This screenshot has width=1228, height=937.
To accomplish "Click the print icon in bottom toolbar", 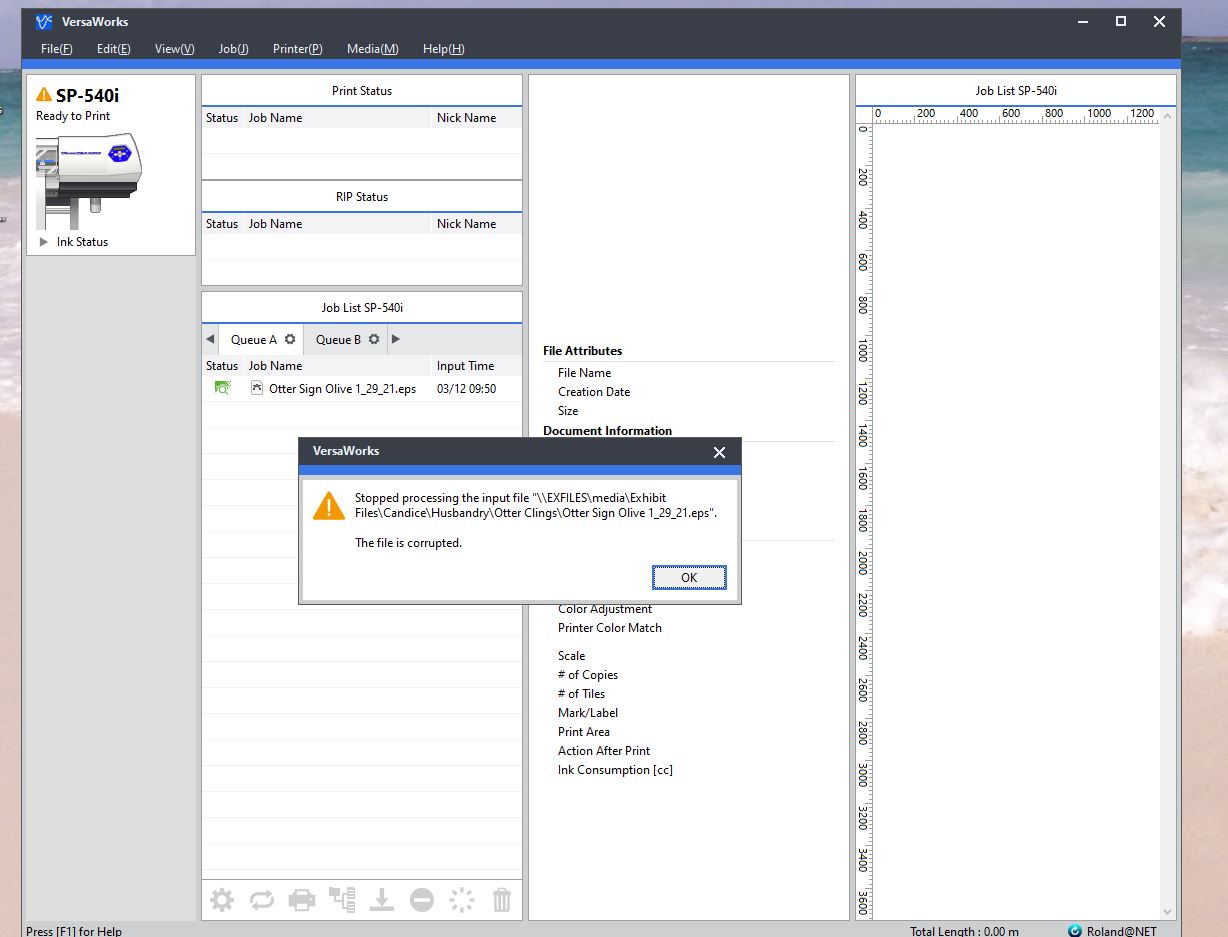I will pyautogui.click(x=302, y=900).
